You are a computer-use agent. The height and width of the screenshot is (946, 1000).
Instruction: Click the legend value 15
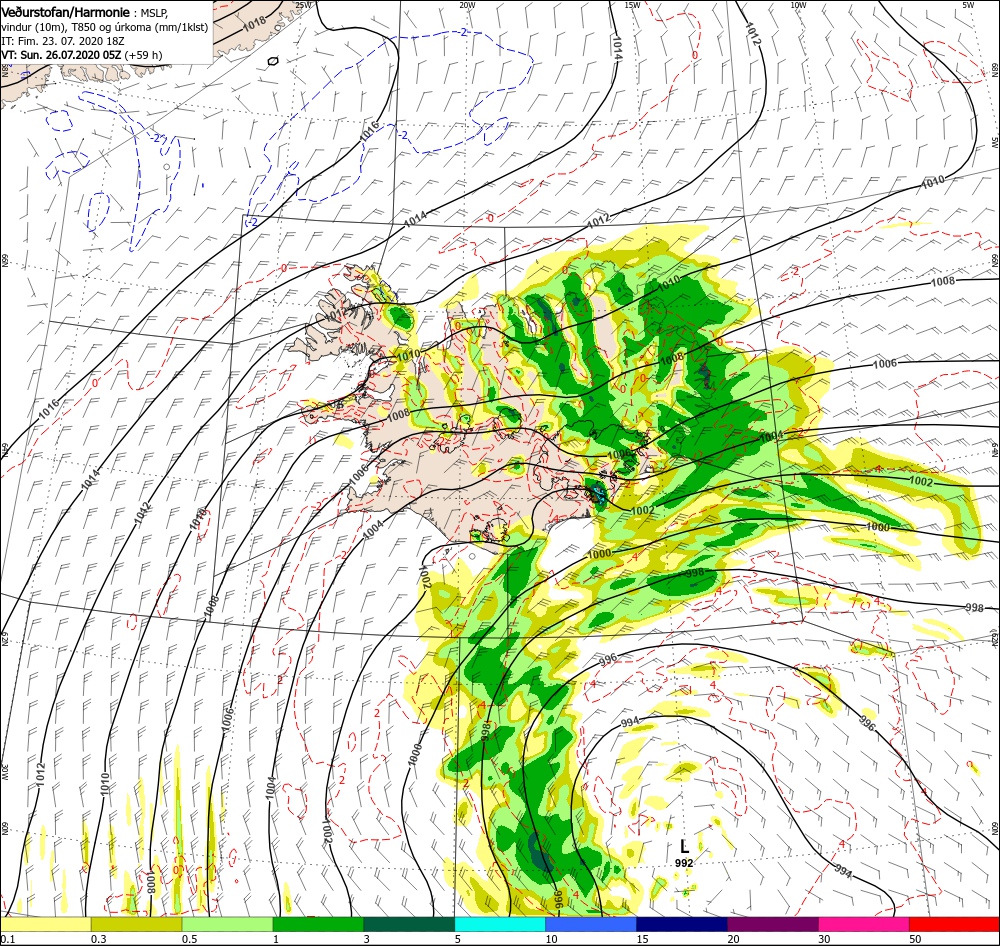click(642, 939)
